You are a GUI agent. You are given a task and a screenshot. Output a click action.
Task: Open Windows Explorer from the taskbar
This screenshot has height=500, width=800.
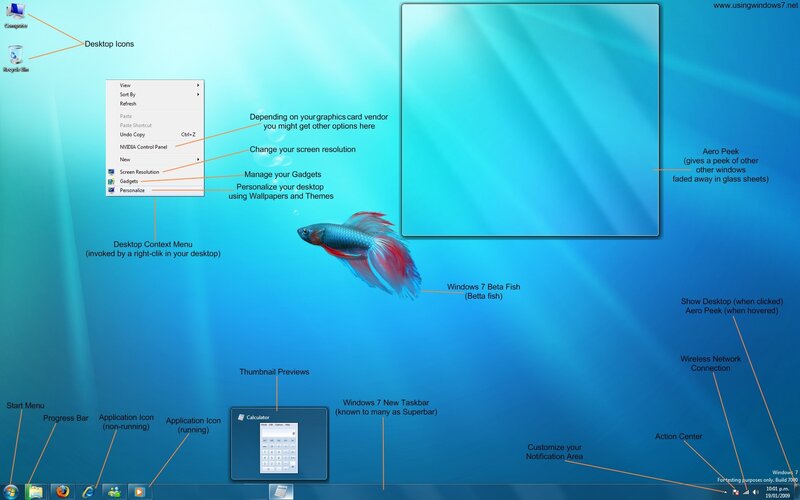[x=36, y=492]
